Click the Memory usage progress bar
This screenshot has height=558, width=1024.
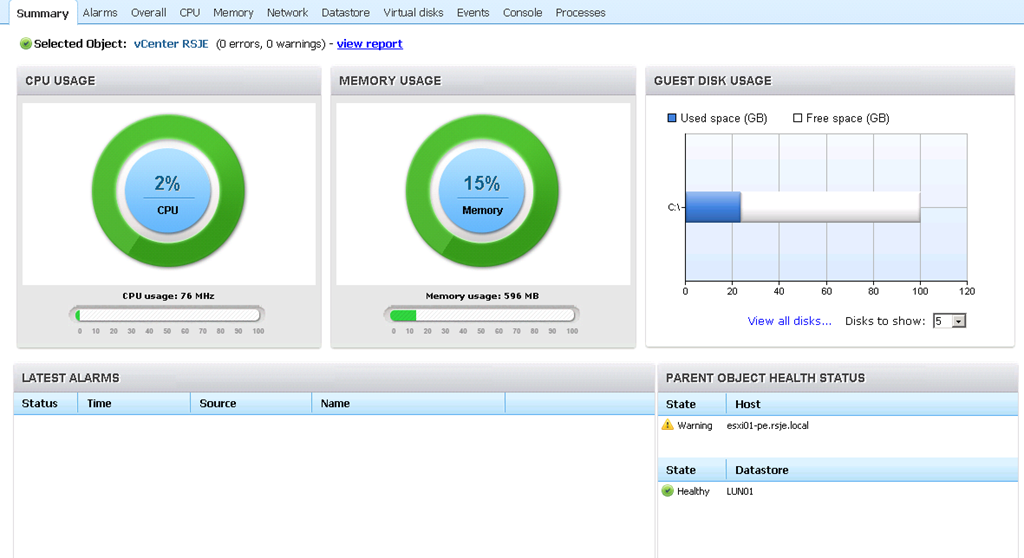(x=482, y=315)
